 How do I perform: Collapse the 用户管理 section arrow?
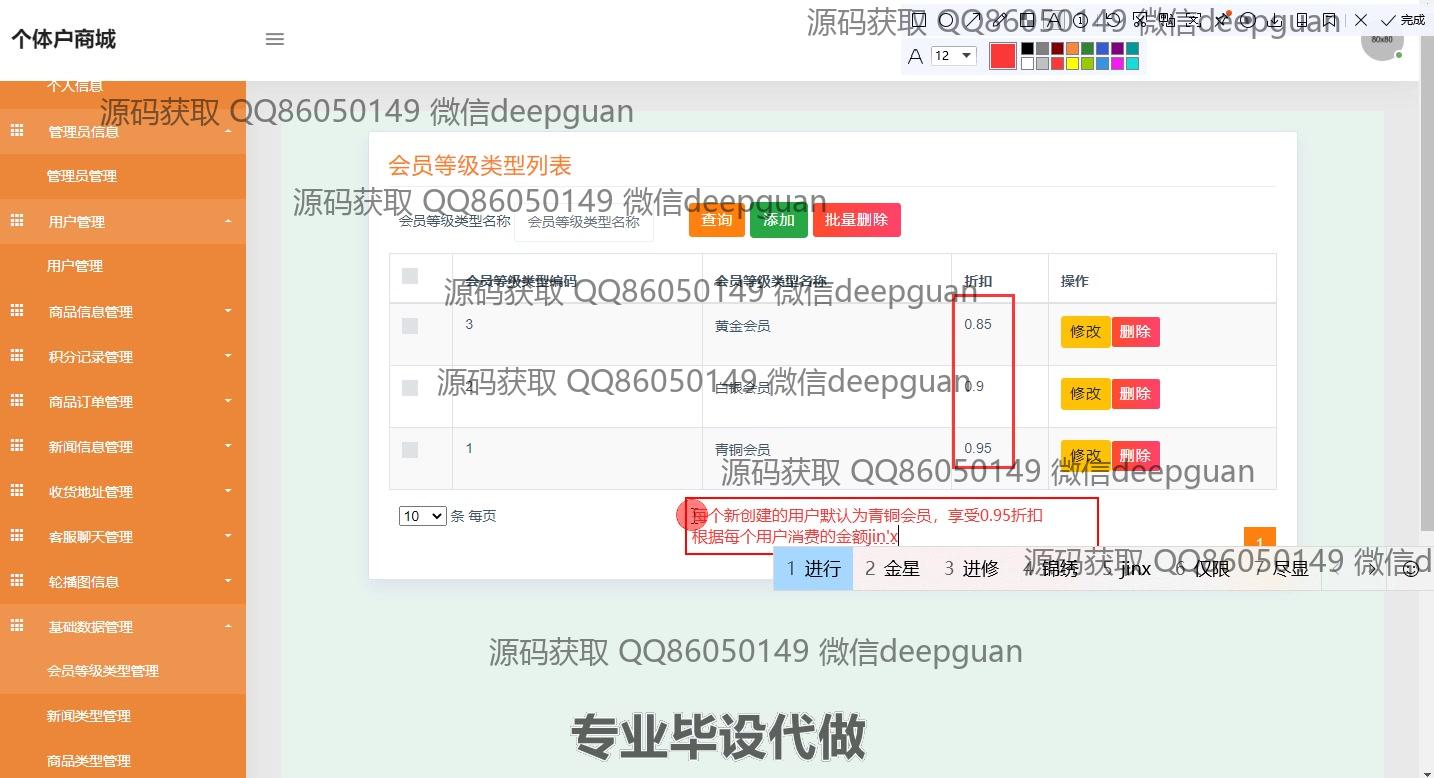(x=228, y=221)
